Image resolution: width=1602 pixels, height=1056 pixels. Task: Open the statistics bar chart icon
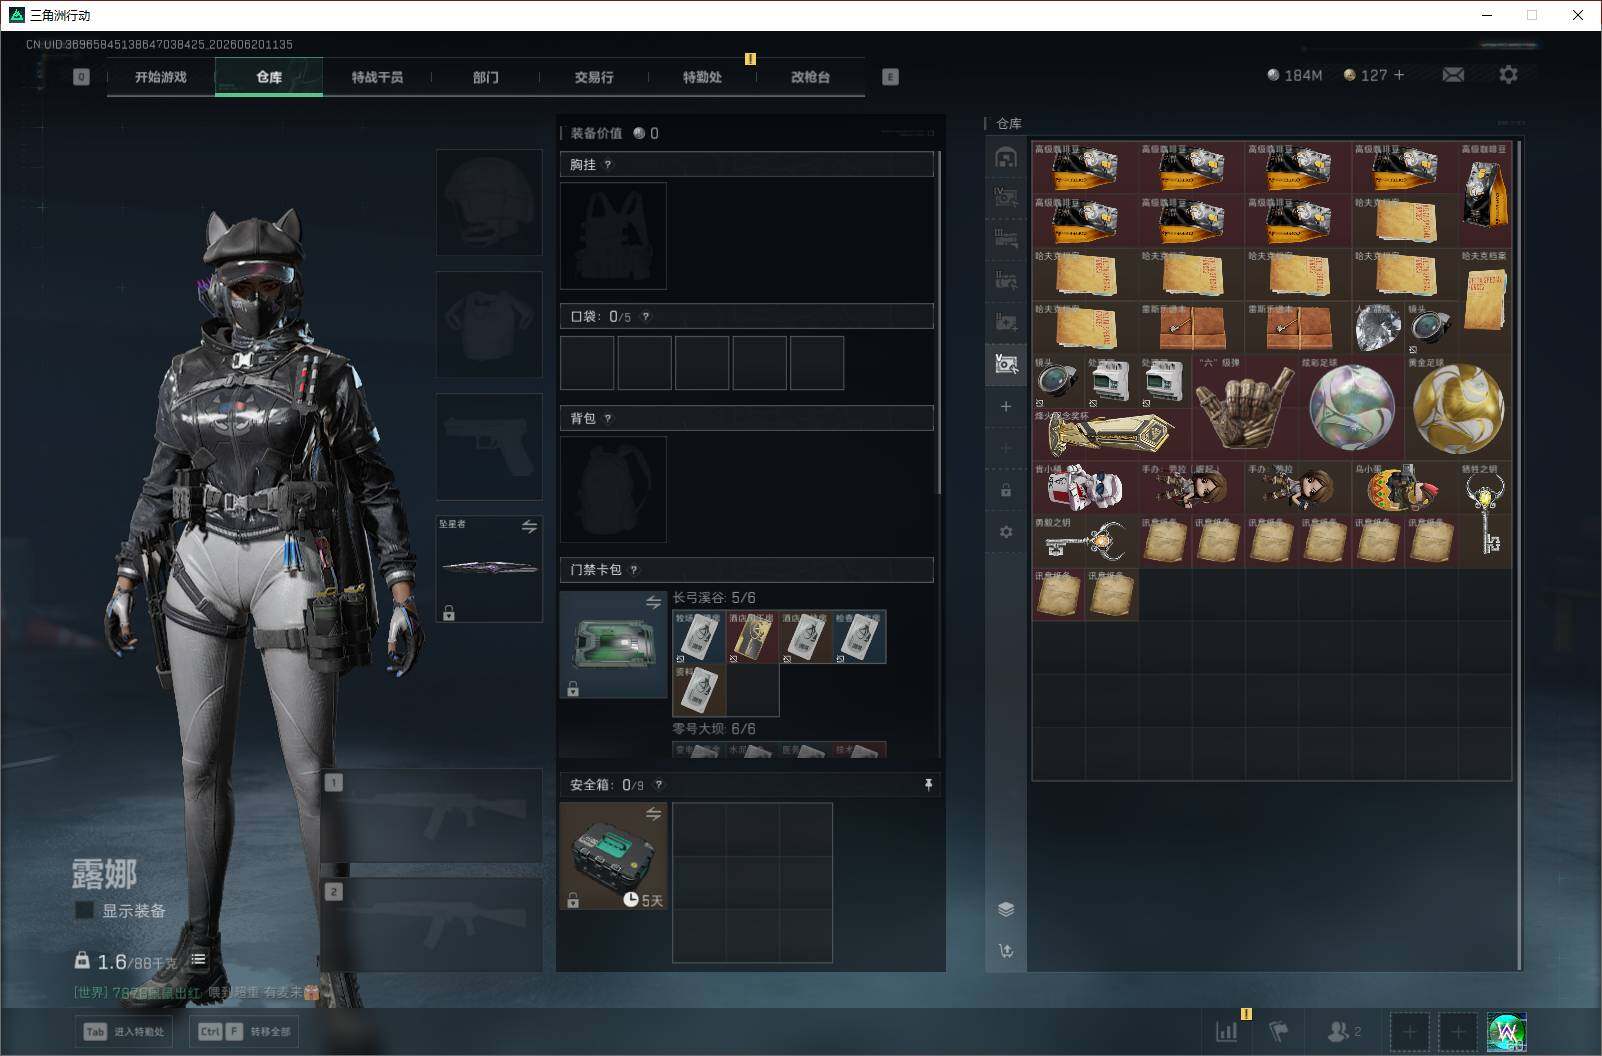point(1226,1031)
